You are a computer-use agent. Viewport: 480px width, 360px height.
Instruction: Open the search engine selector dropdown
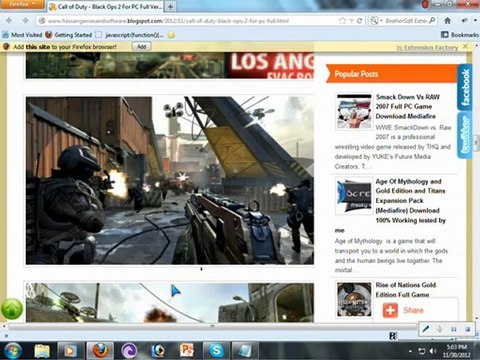point(376,21)
